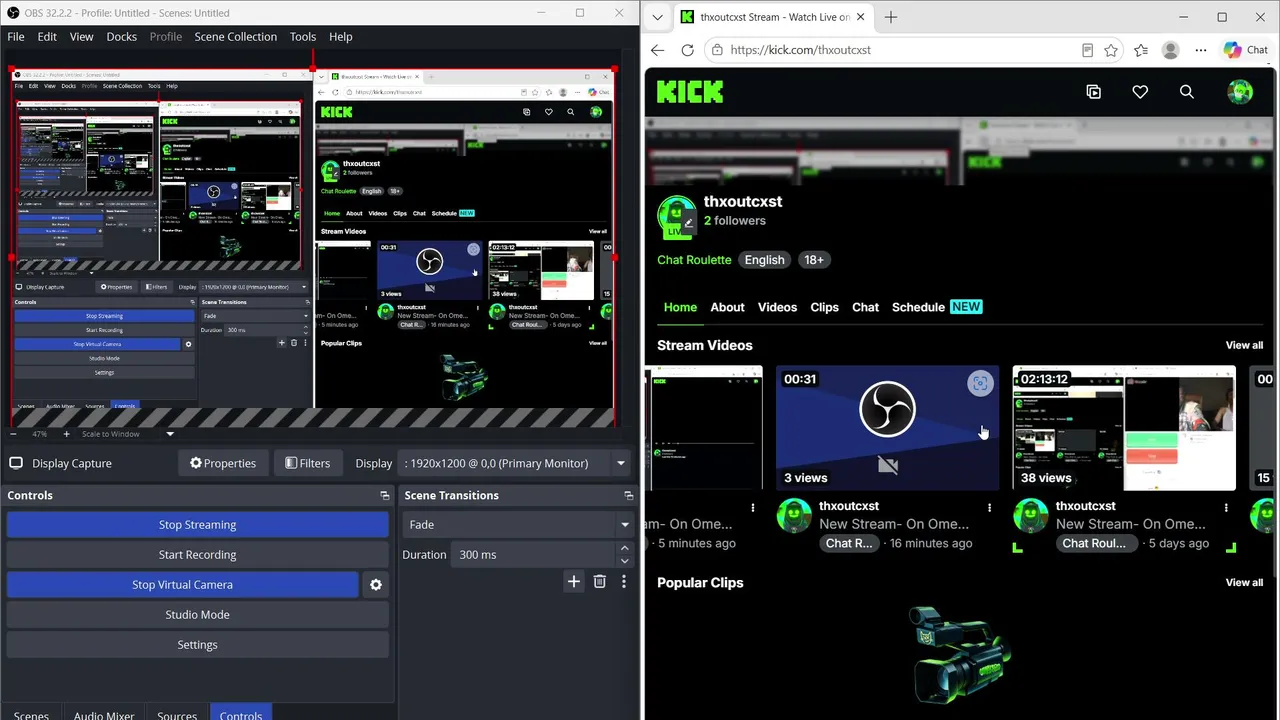The image size is (1280, 720).
Task: Click Stop Streaming button
Action: click(197, 525)
